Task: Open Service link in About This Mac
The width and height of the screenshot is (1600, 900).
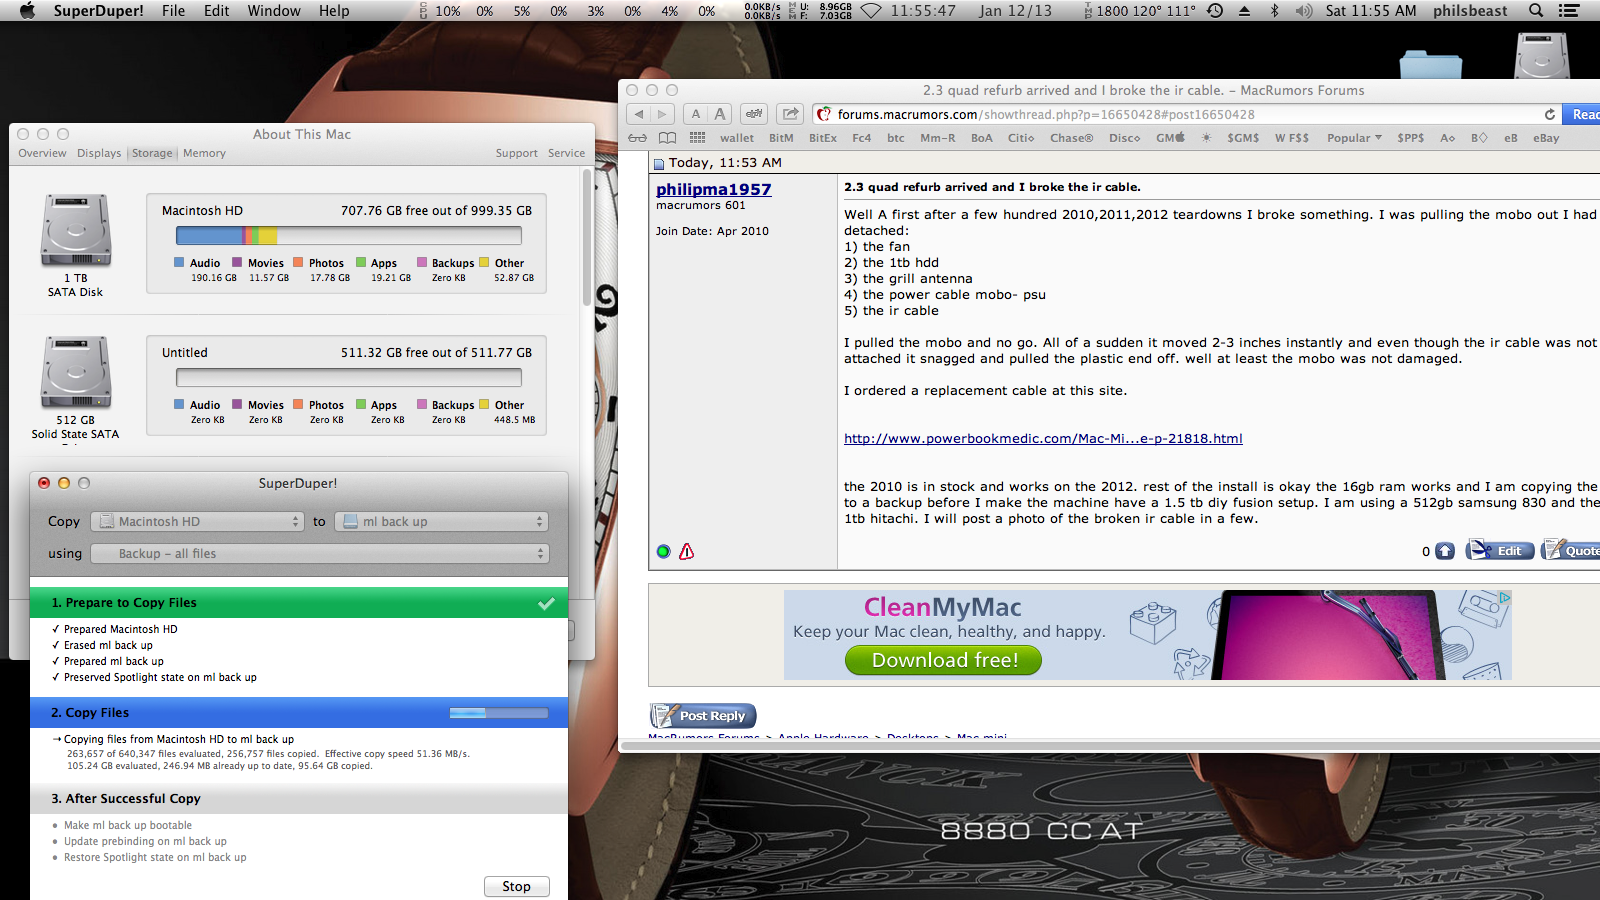Action: pos(566,153)
